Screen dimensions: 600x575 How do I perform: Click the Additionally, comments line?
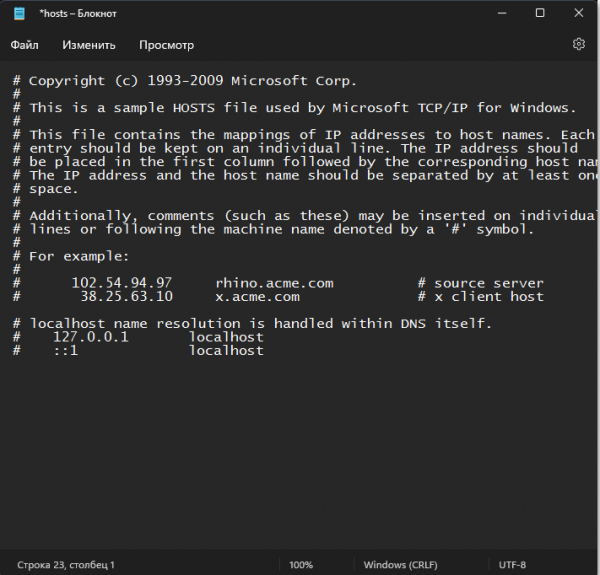point(304,216)
